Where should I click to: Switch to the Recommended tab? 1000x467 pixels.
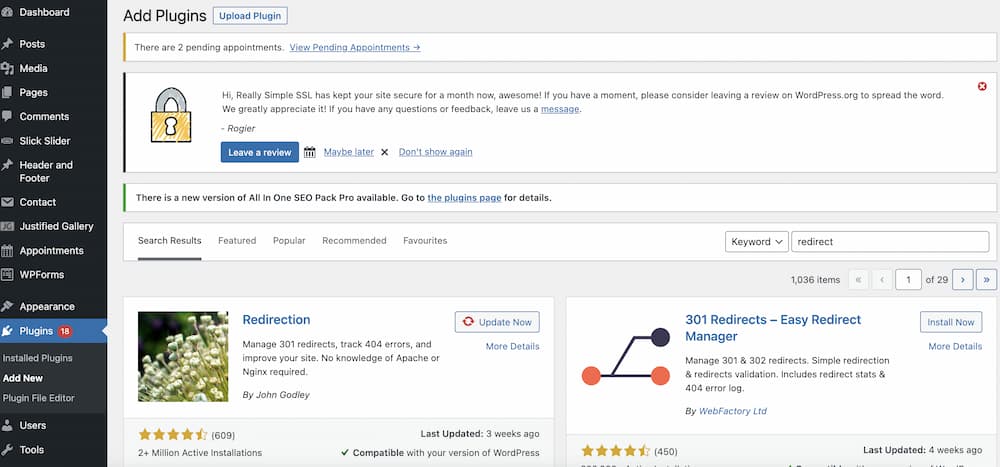[x=354, y=241]
